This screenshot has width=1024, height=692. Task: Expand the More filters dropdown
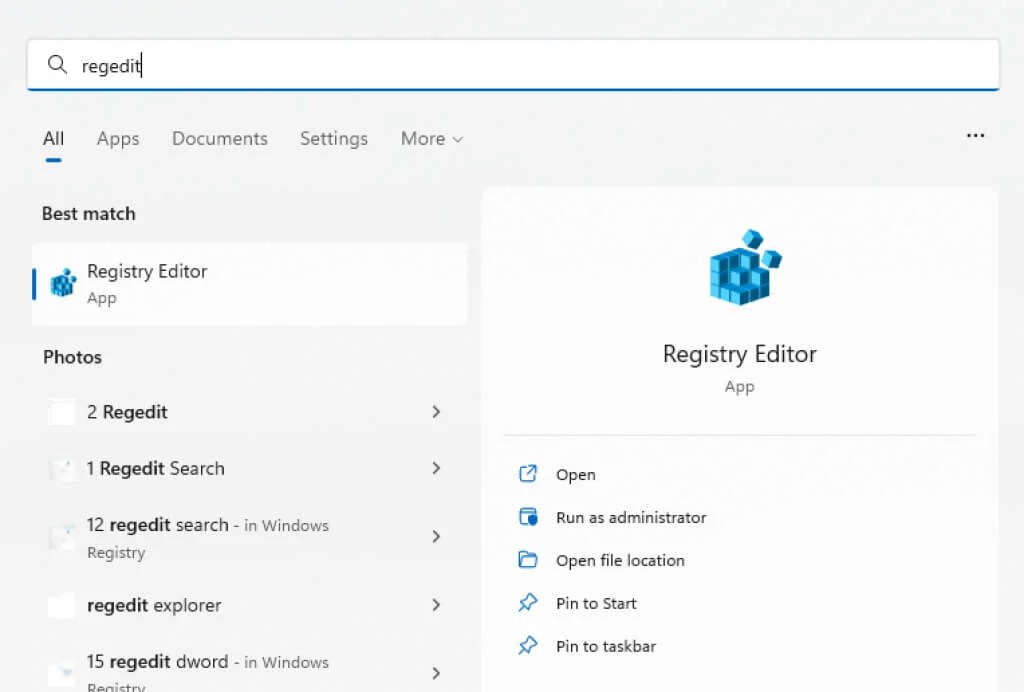[430, 139]
